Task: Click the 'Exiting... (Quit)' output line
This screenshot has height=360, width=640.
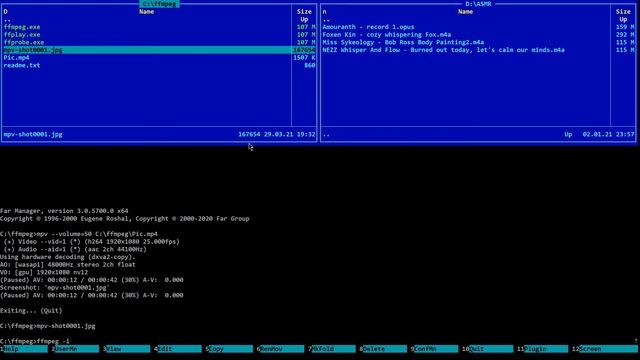Action: tap(31, 311)
